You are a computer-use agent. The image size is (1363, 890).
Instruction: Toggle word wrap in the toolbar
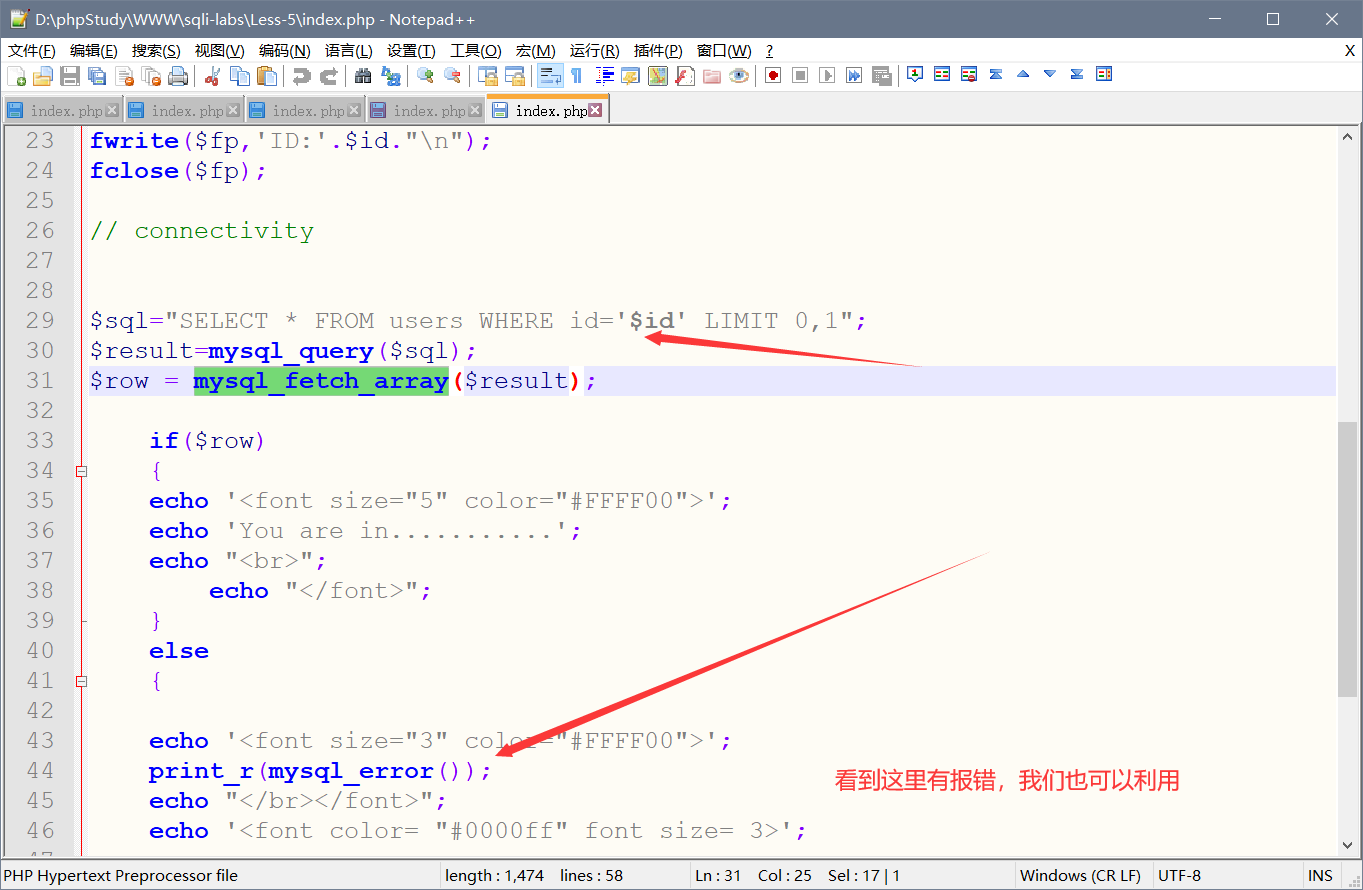tap(551, 75)
